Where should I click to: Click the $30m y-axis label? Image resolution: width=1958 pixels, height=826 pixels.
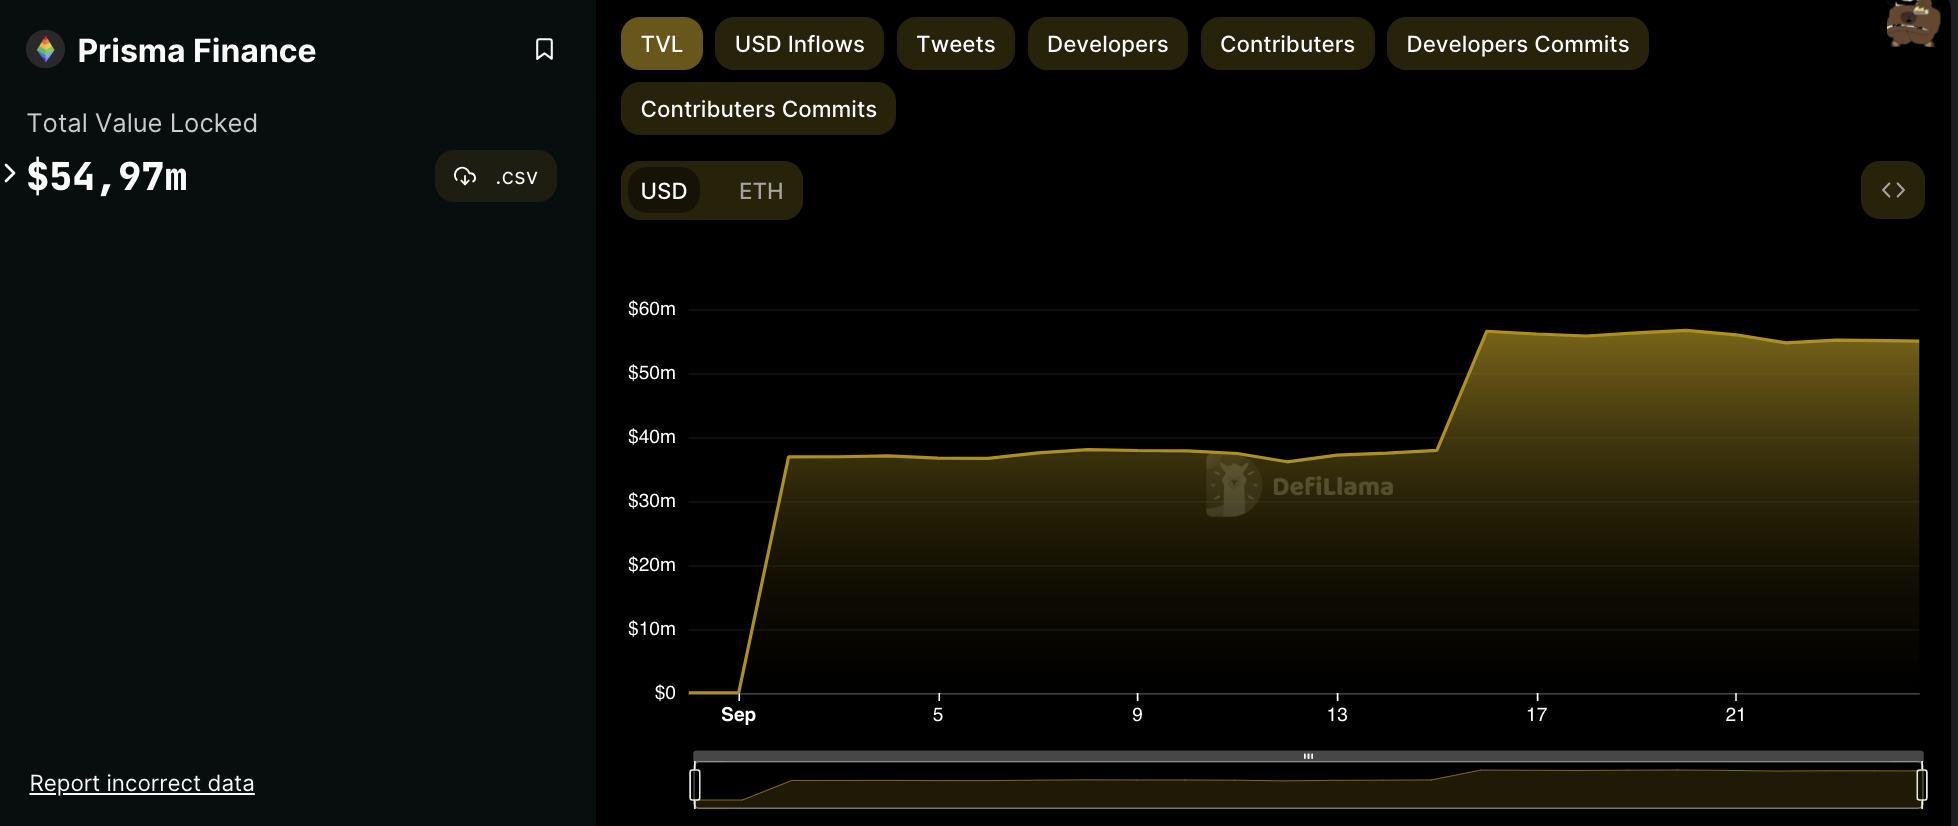[651, 501]
